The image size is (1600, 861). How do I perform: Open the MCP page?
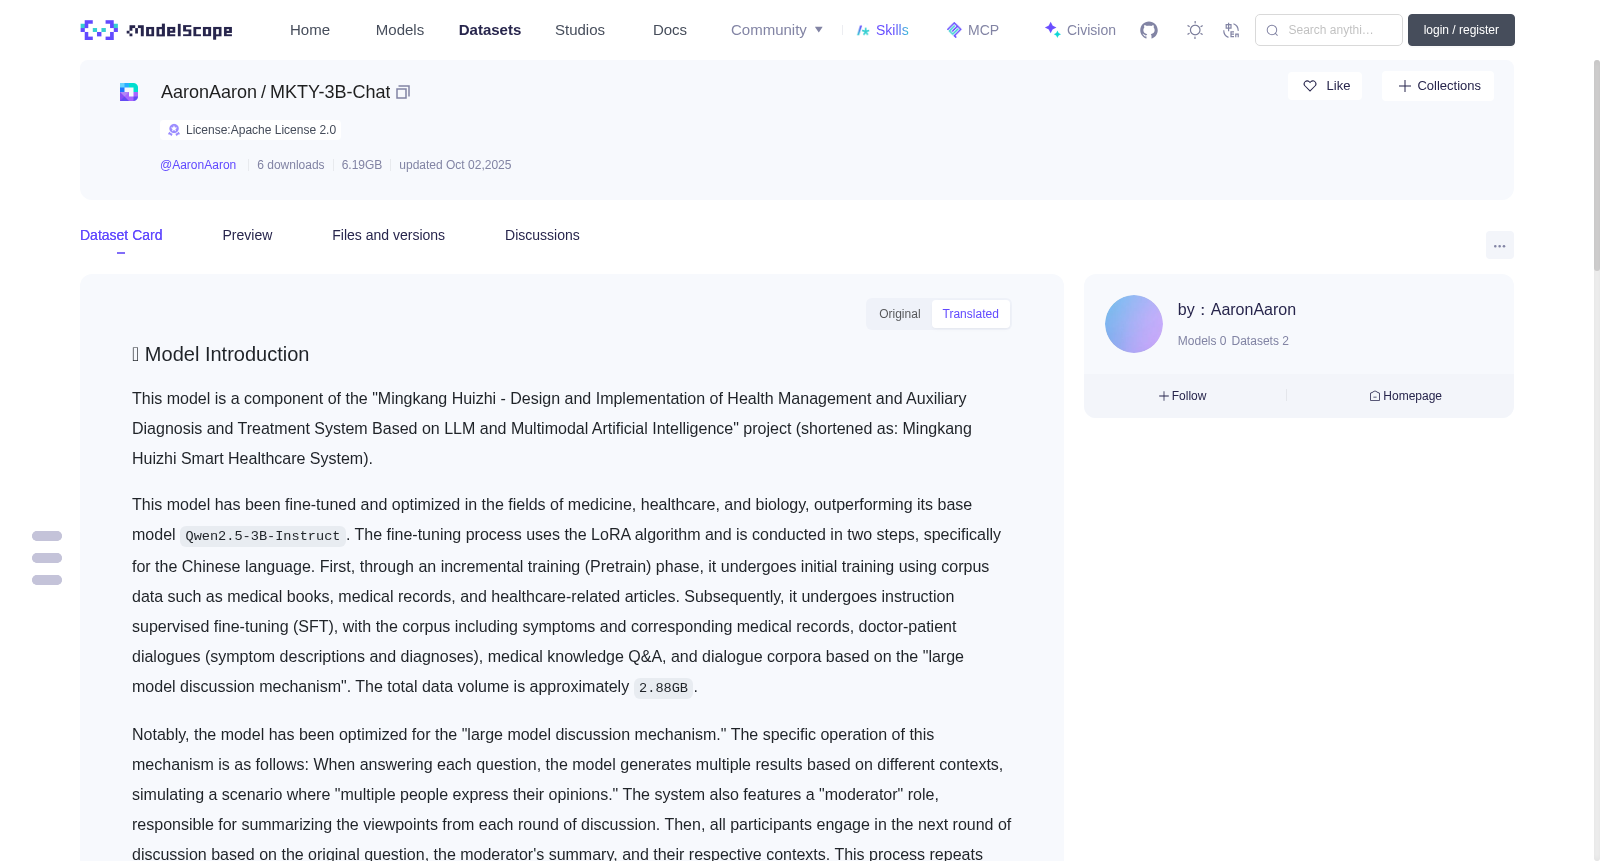pyautogui.click(x=972, y=30)
